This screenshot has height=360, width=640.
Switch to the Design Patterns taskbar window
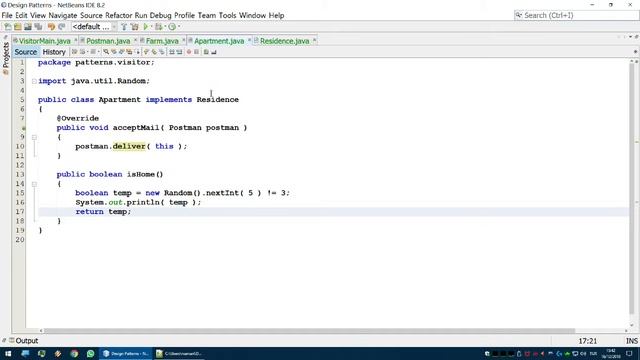(x=126, y=353)
